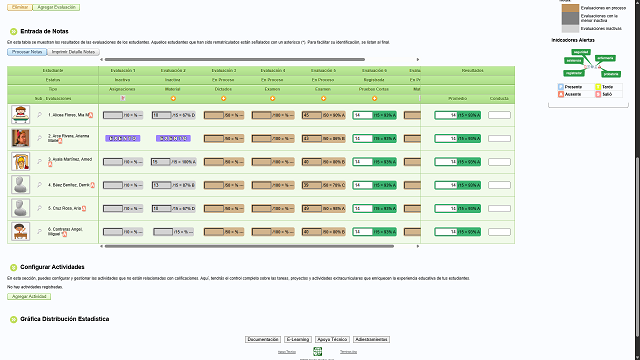Click the upper horizontal scrollbar above the table
Image resolution: width=640 pixels, height=360 pixels.
235,60
